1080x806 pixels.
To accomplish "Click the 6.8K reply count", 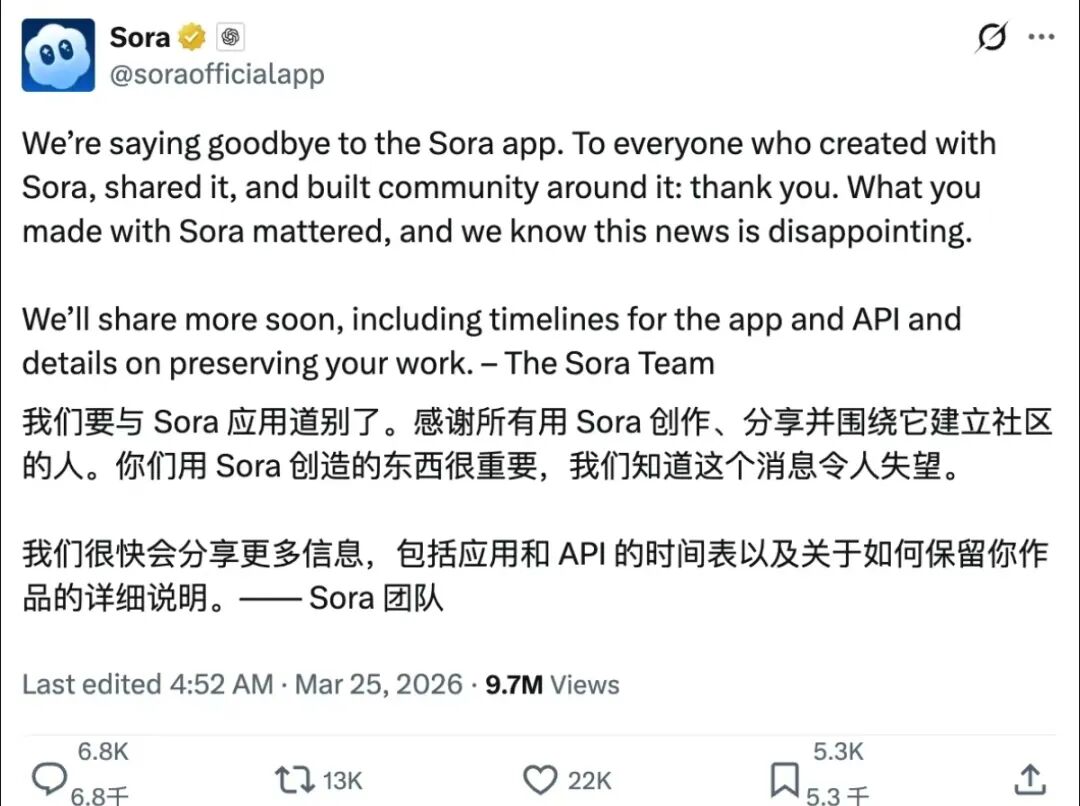I will click(x=103, y=752).
